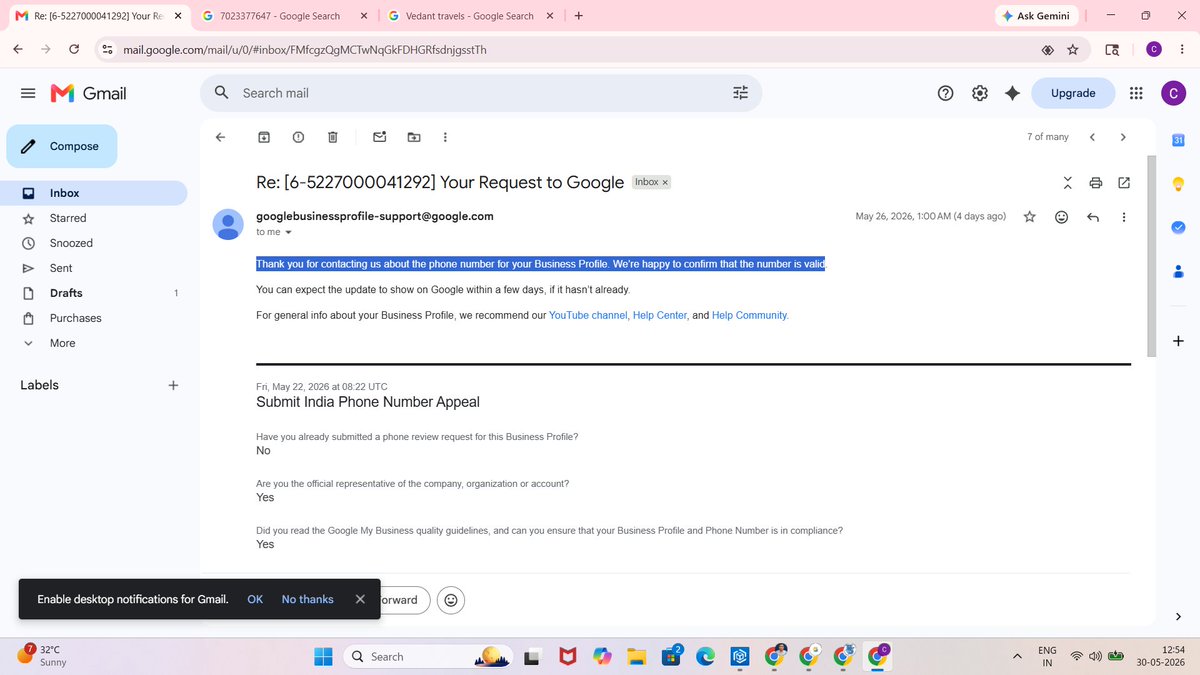This screenshot has width=1200, height=675.
Task: Open the Move to folder icon
Action: 414,137
